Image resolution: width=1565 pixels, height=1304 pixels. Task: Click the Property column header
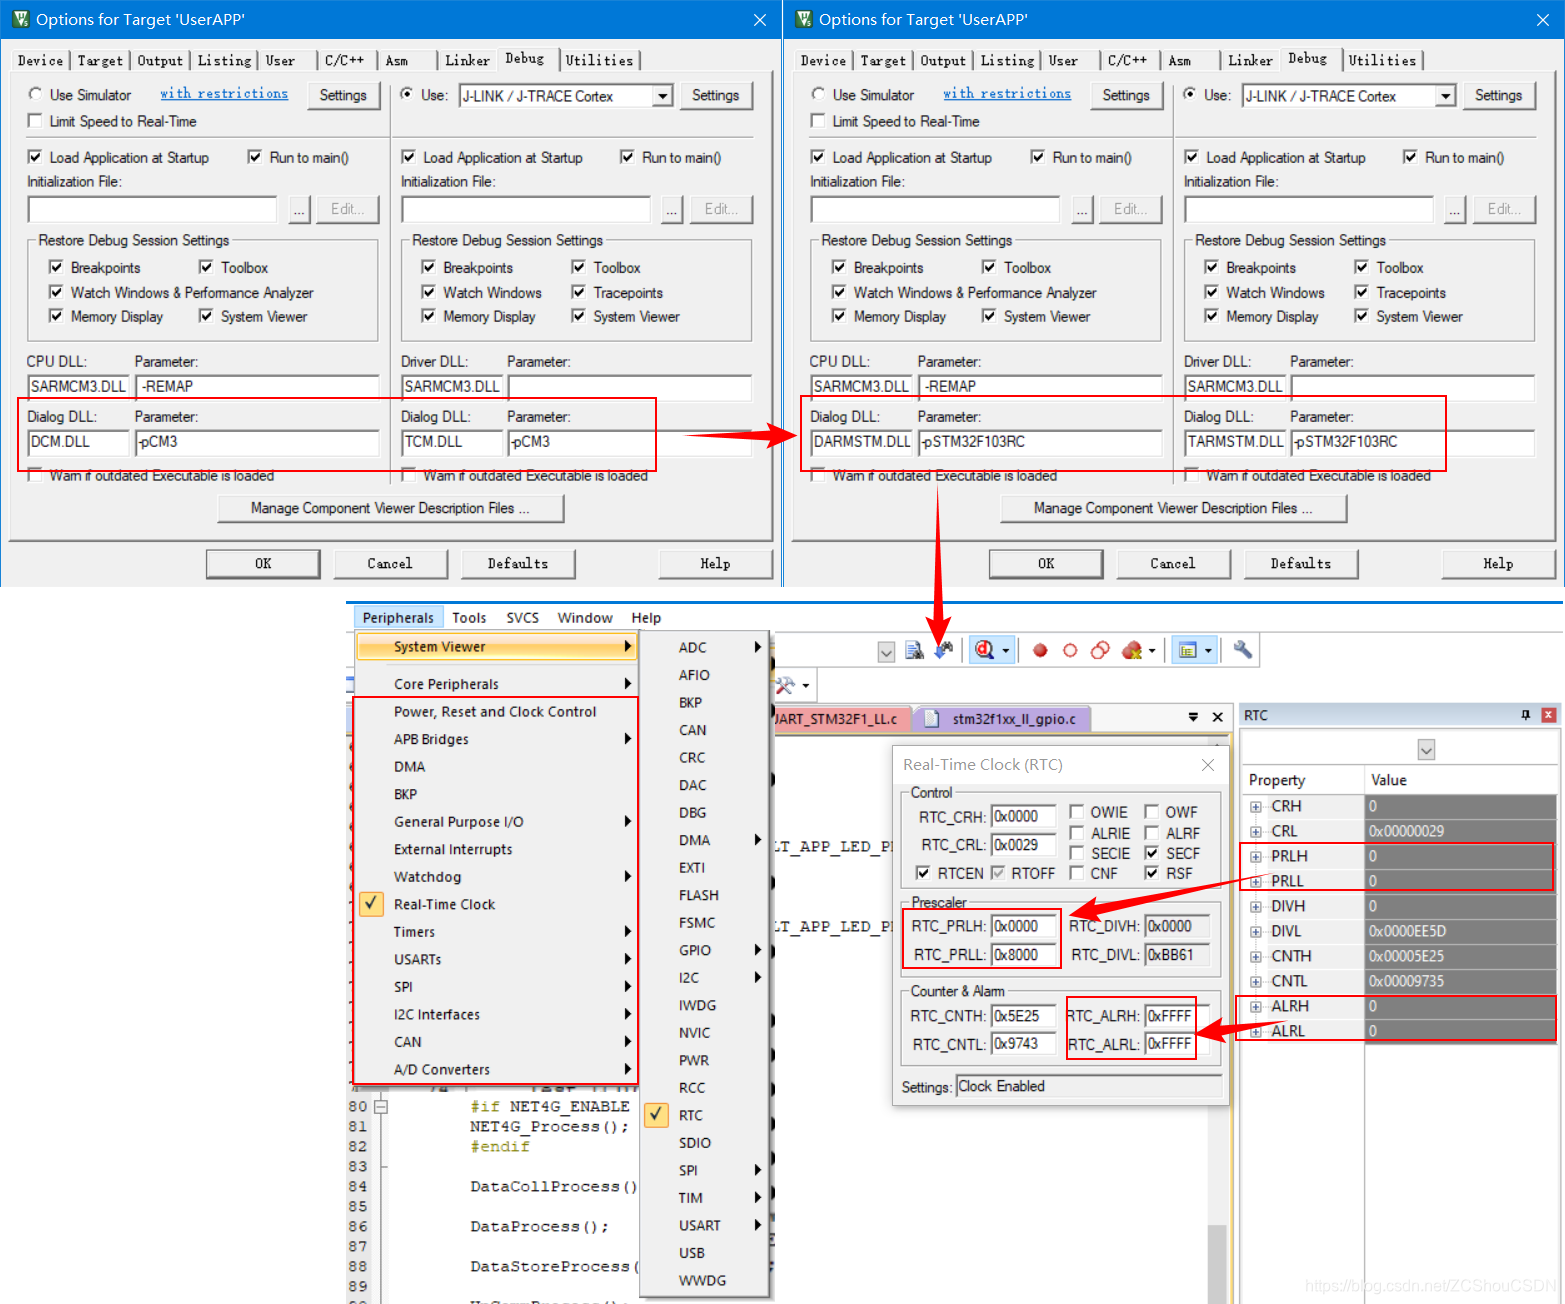click(x=1303, y=780)
